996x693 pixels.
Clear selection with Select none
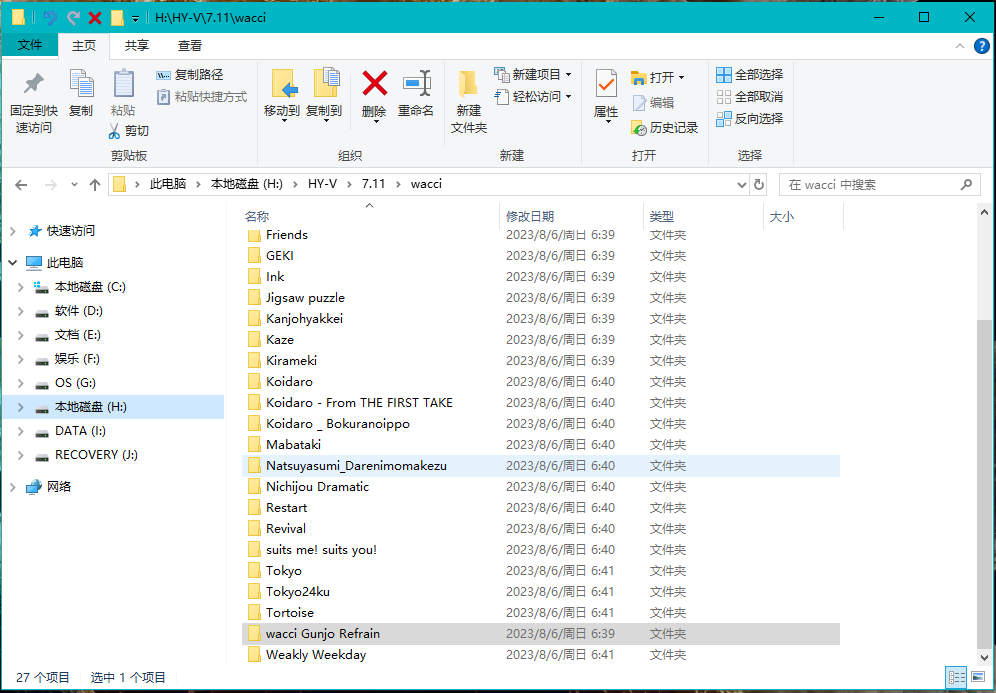[750, 97]
